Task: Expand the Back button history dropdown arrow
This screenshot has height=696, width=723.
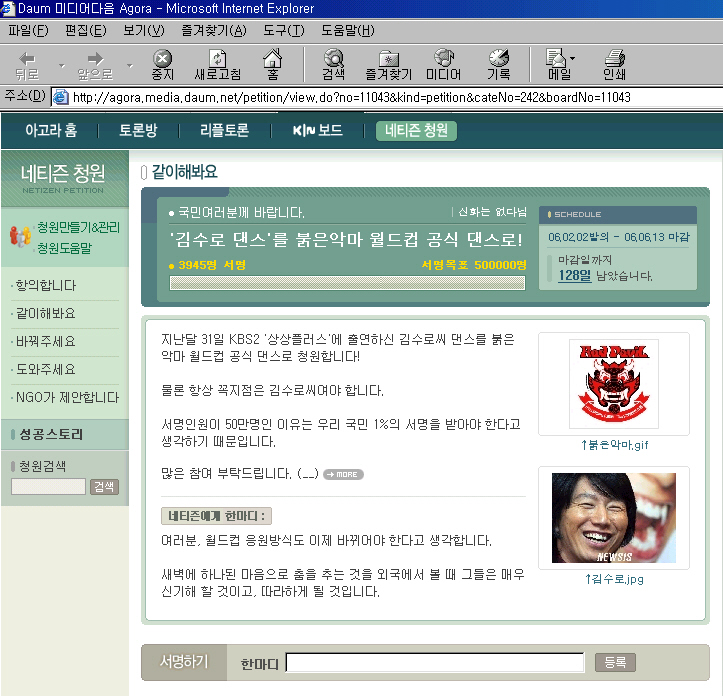Action: [x=60, y=64]
